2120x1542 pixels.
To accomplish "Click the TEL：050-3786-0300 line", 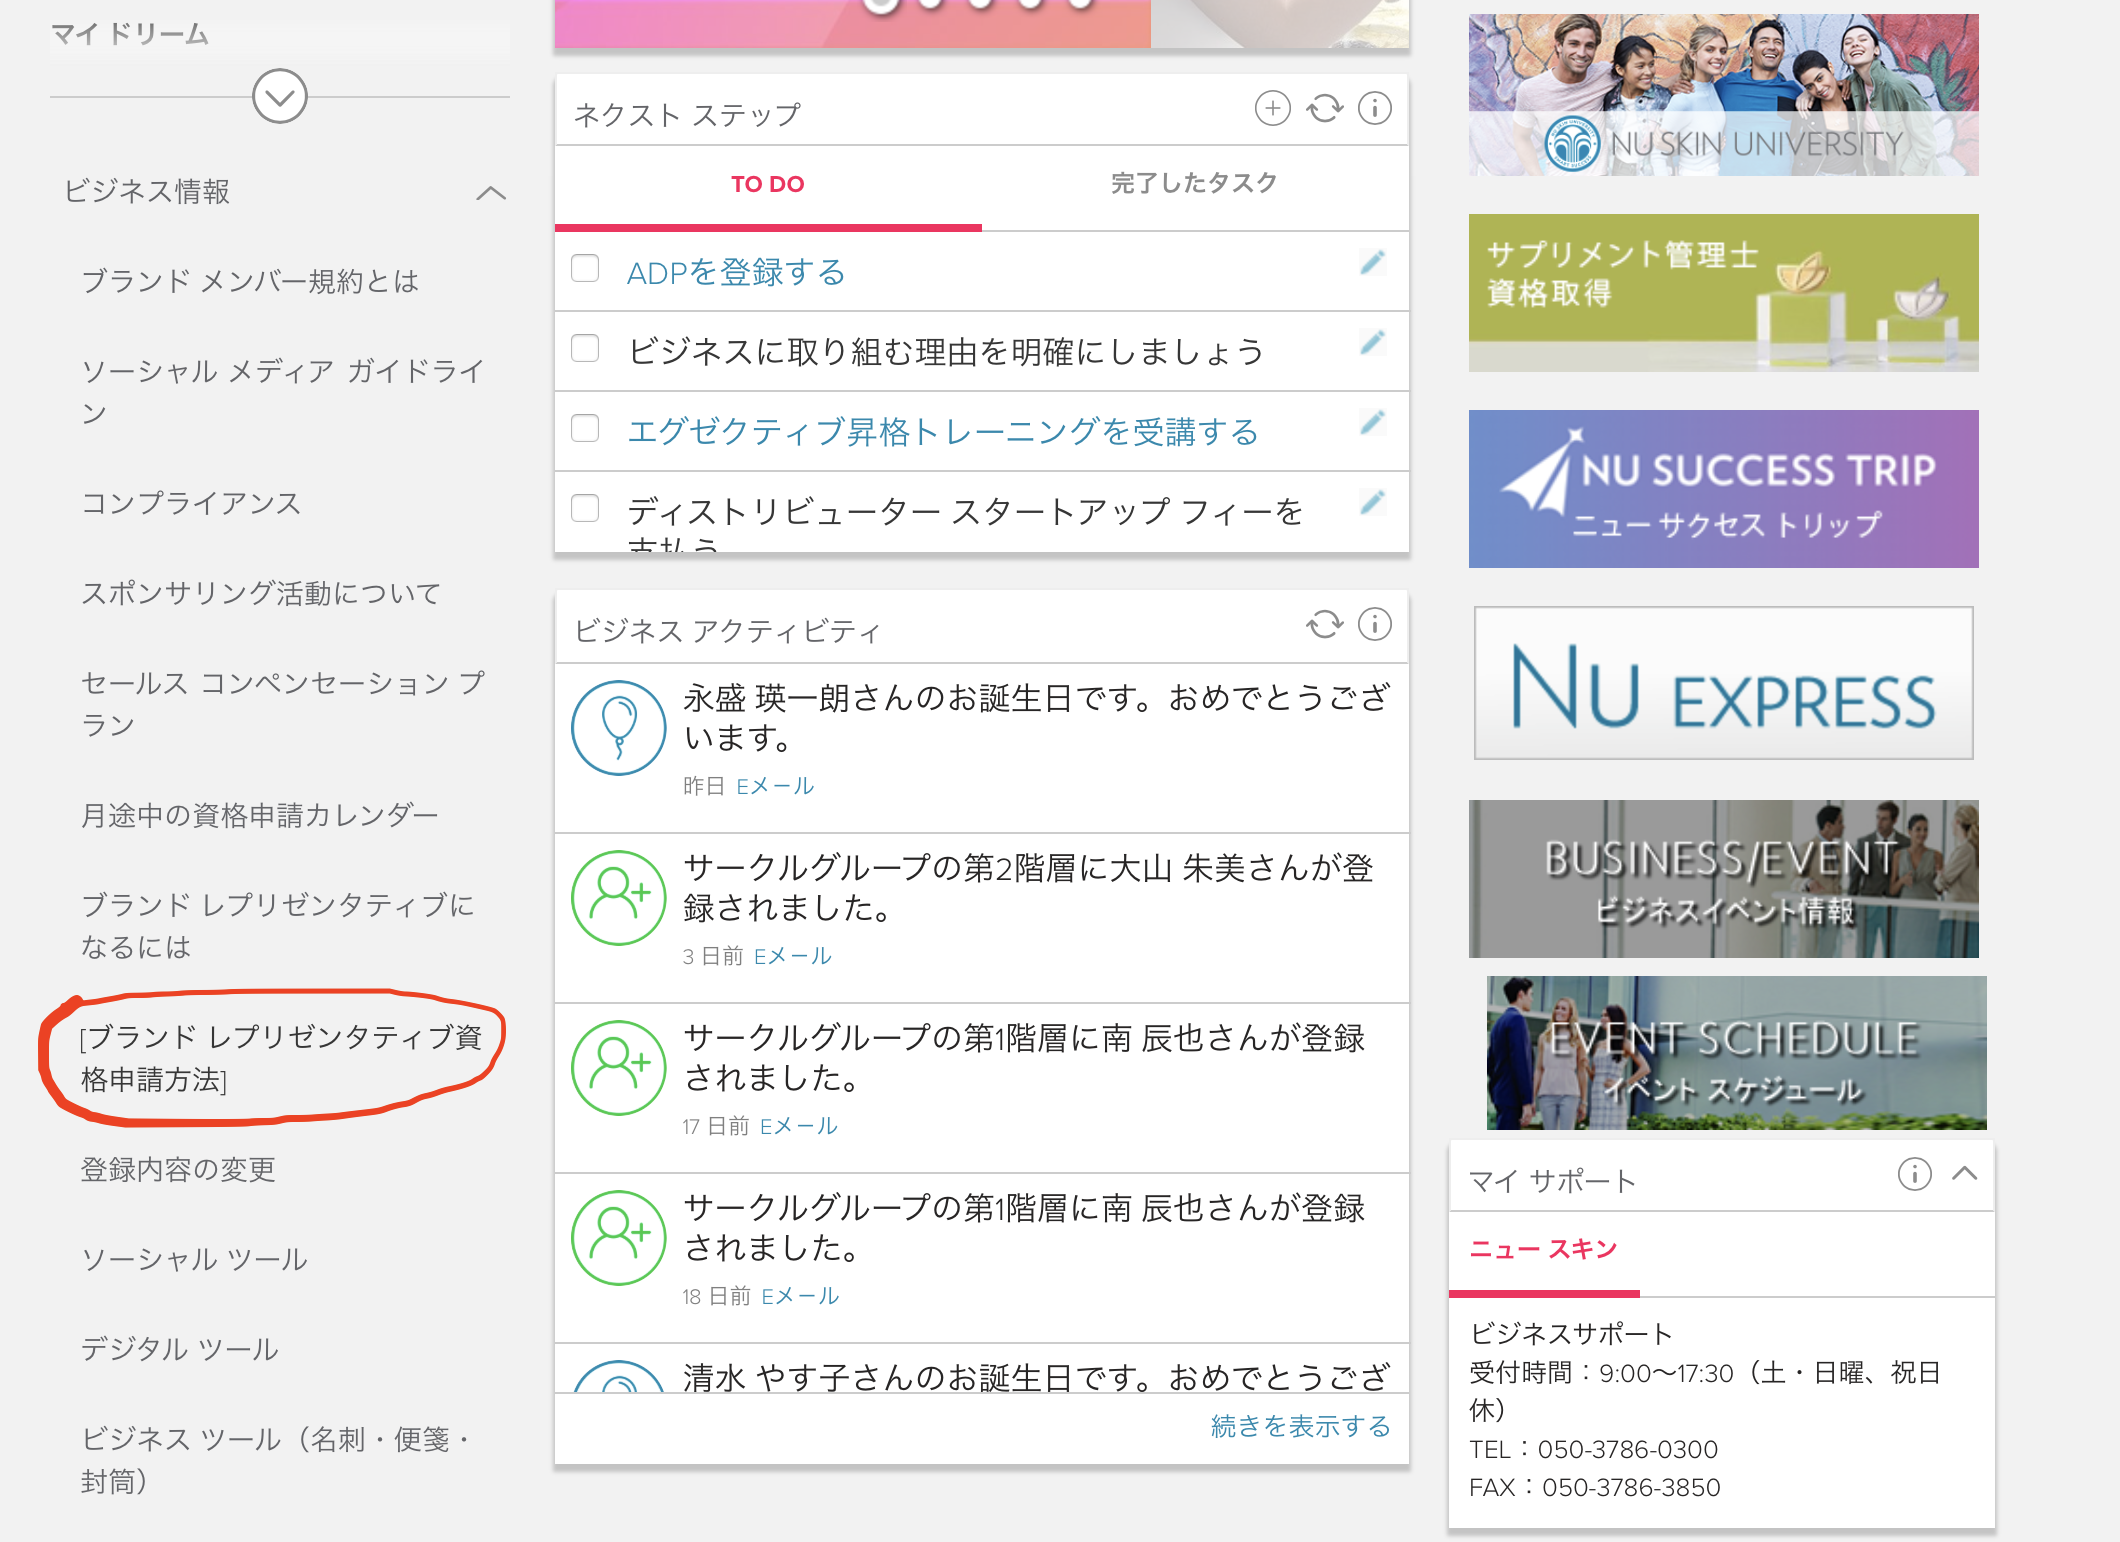I will (x=1594, y=1450).
